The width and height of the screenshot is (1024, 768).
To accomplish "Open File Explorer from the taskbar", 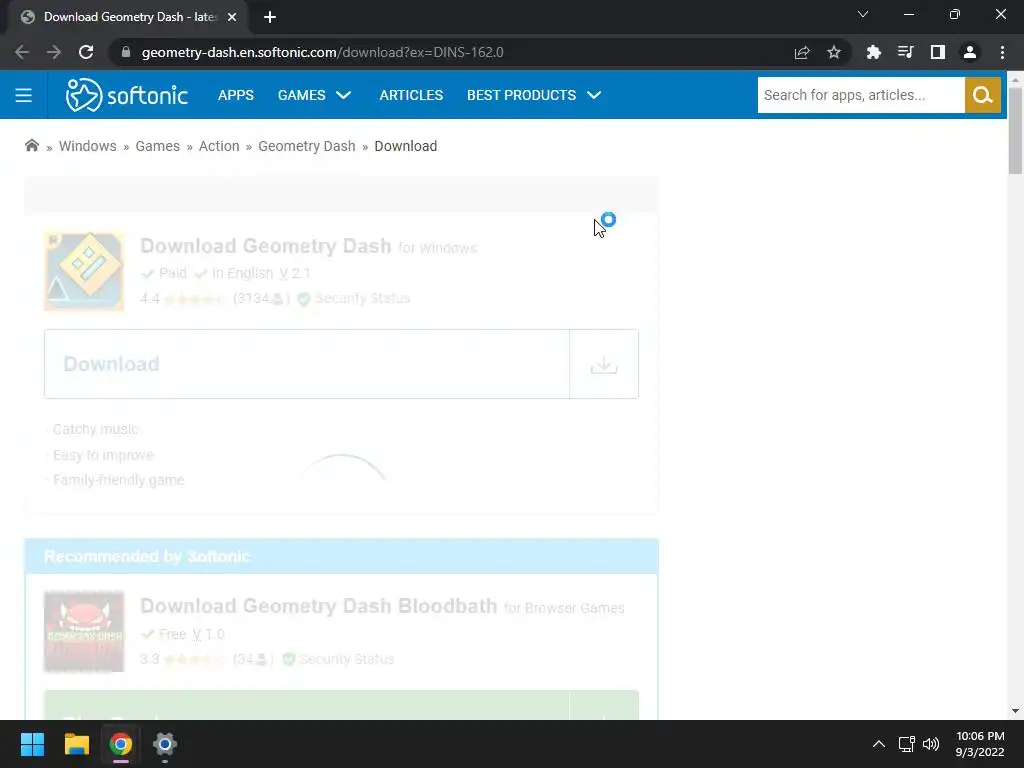I will click(76, 744).
